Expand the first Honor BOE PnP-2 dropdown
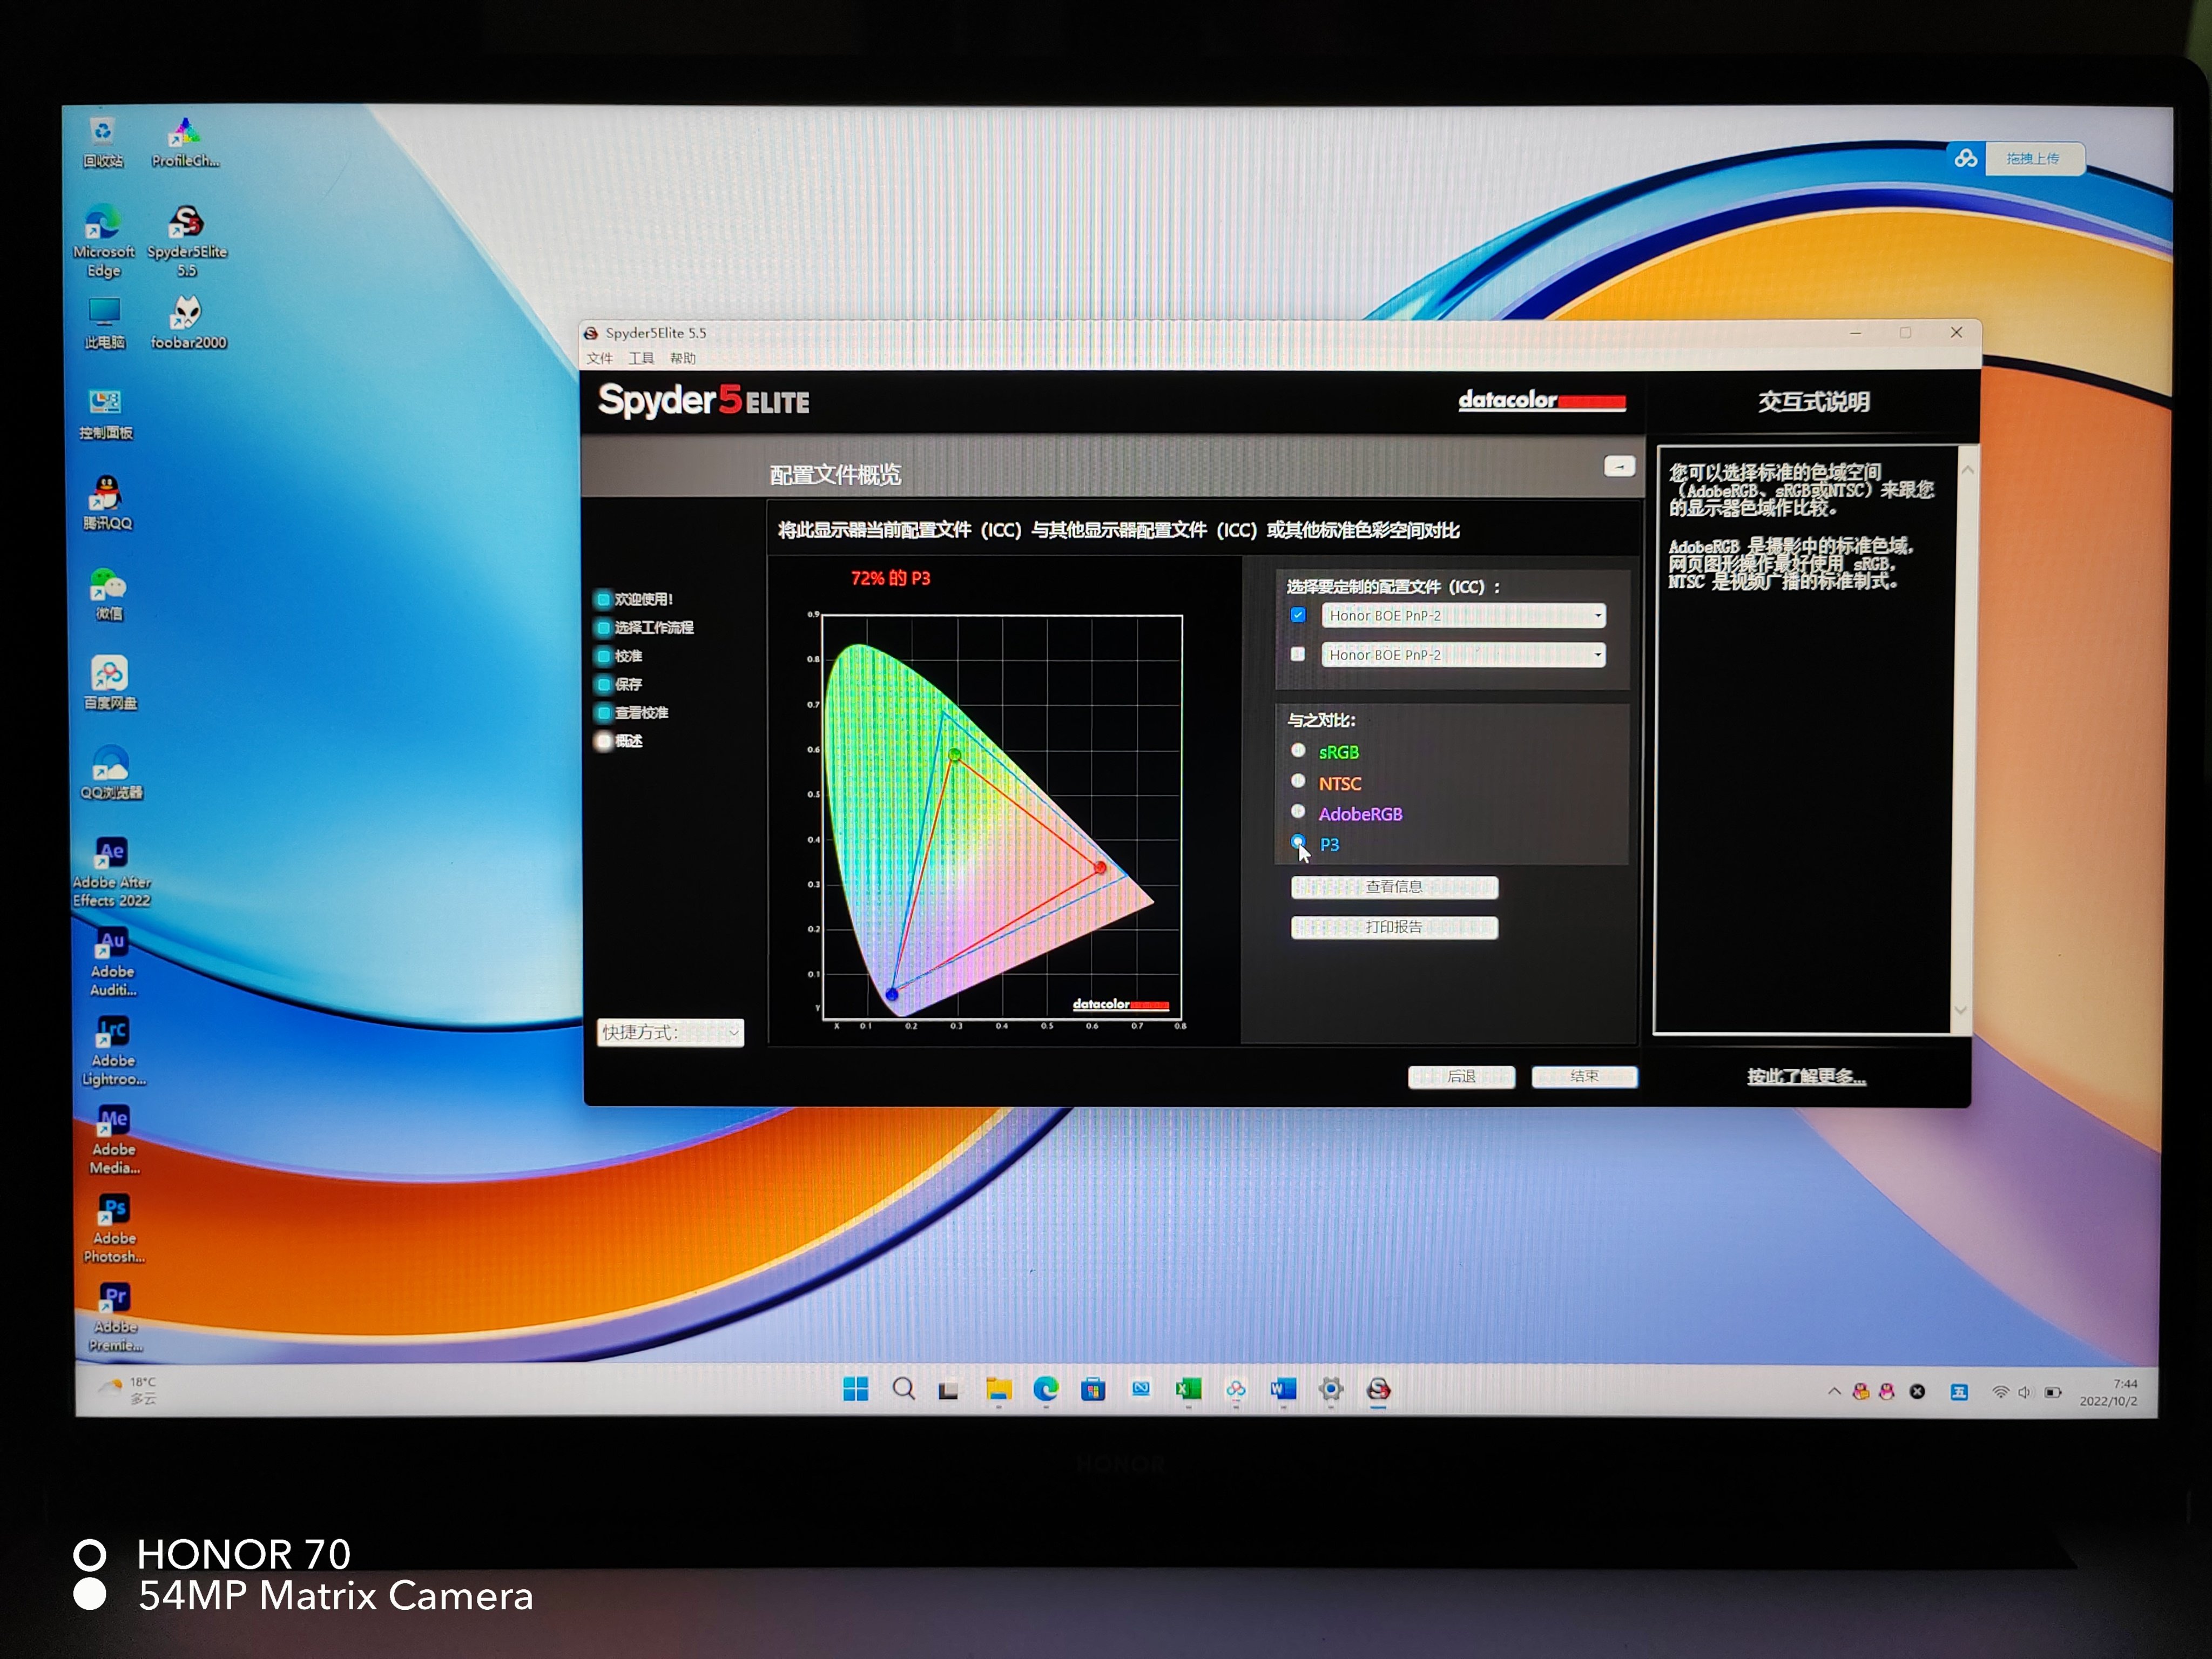 pos(1597,616)
